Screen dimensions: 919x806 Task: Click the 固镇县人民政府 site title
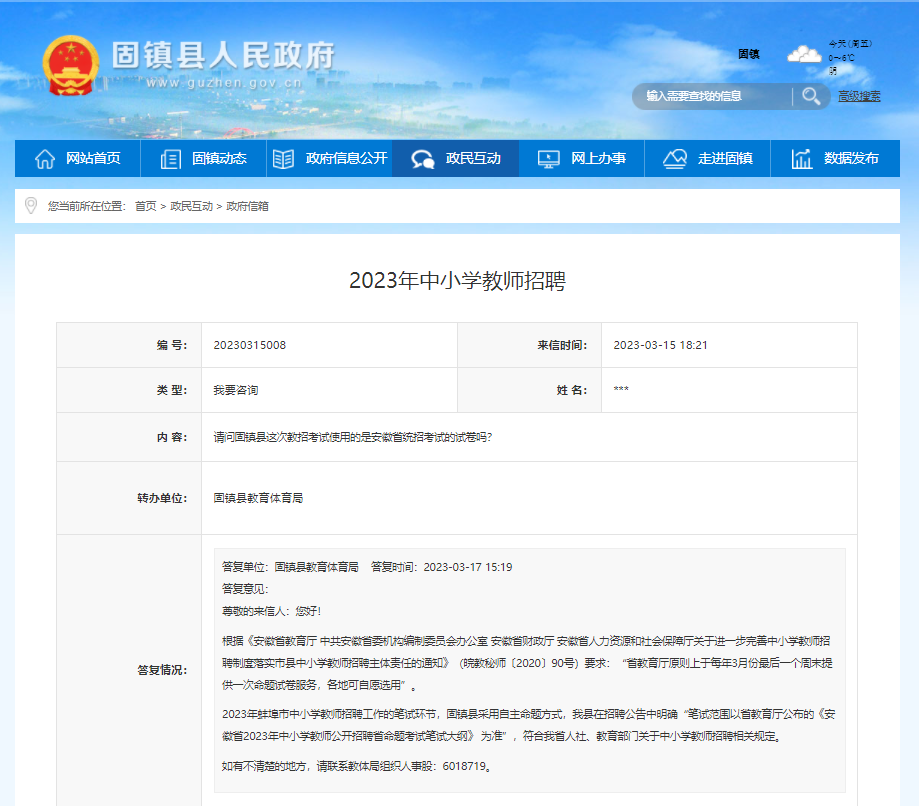[x=222, y=55]
